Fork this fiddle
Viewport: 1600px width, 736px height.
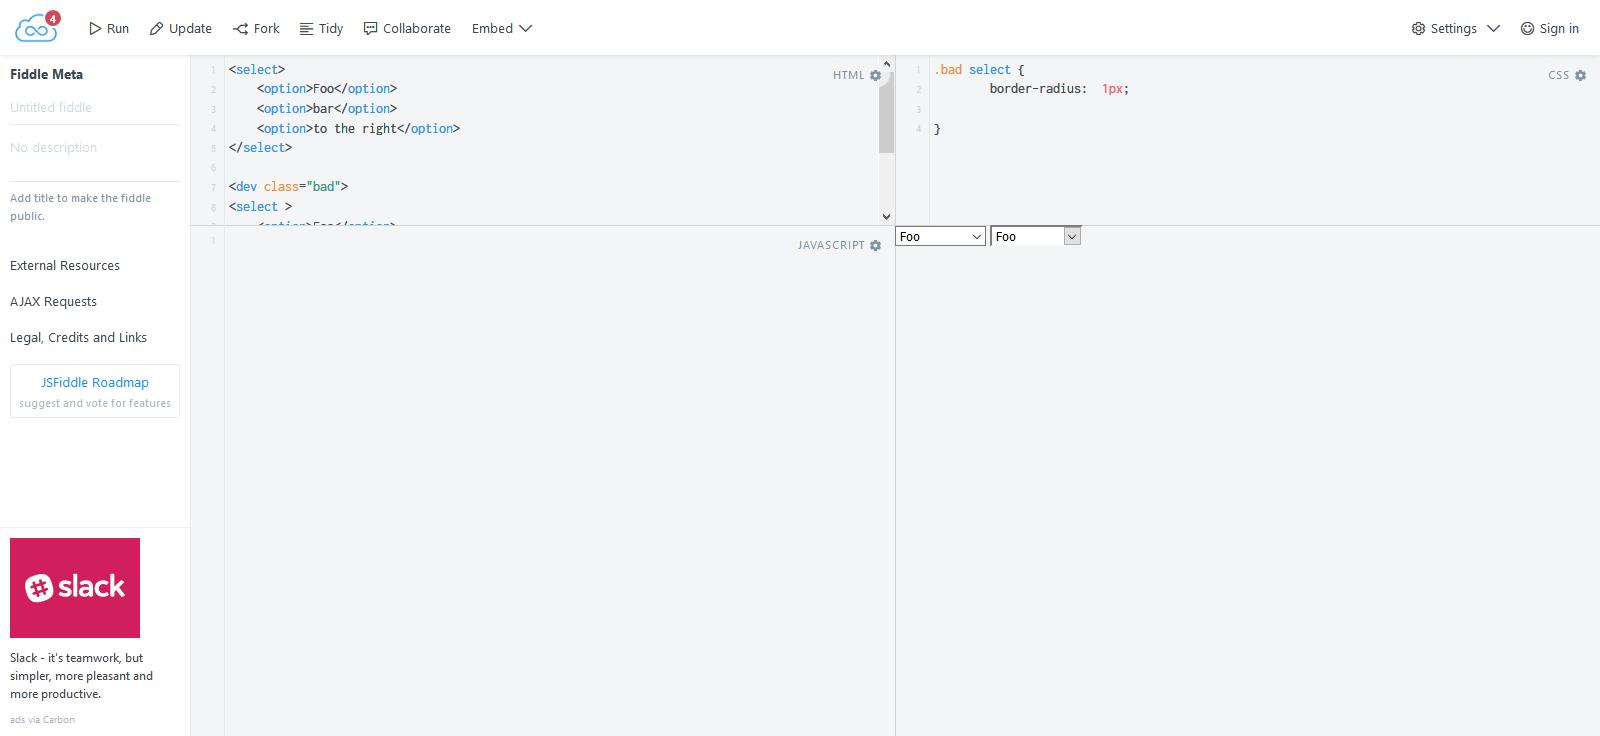[x=256, y=28]
